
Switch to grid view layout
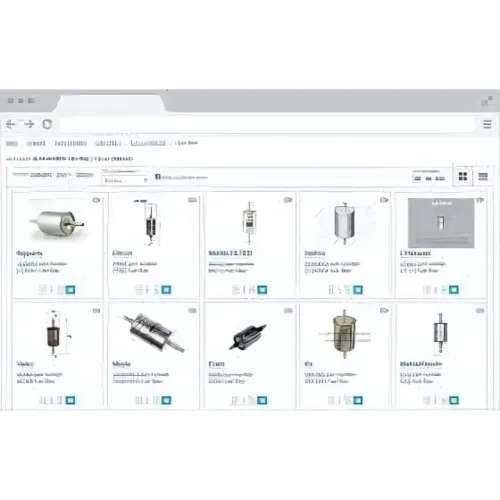click(x=463, y=176)
